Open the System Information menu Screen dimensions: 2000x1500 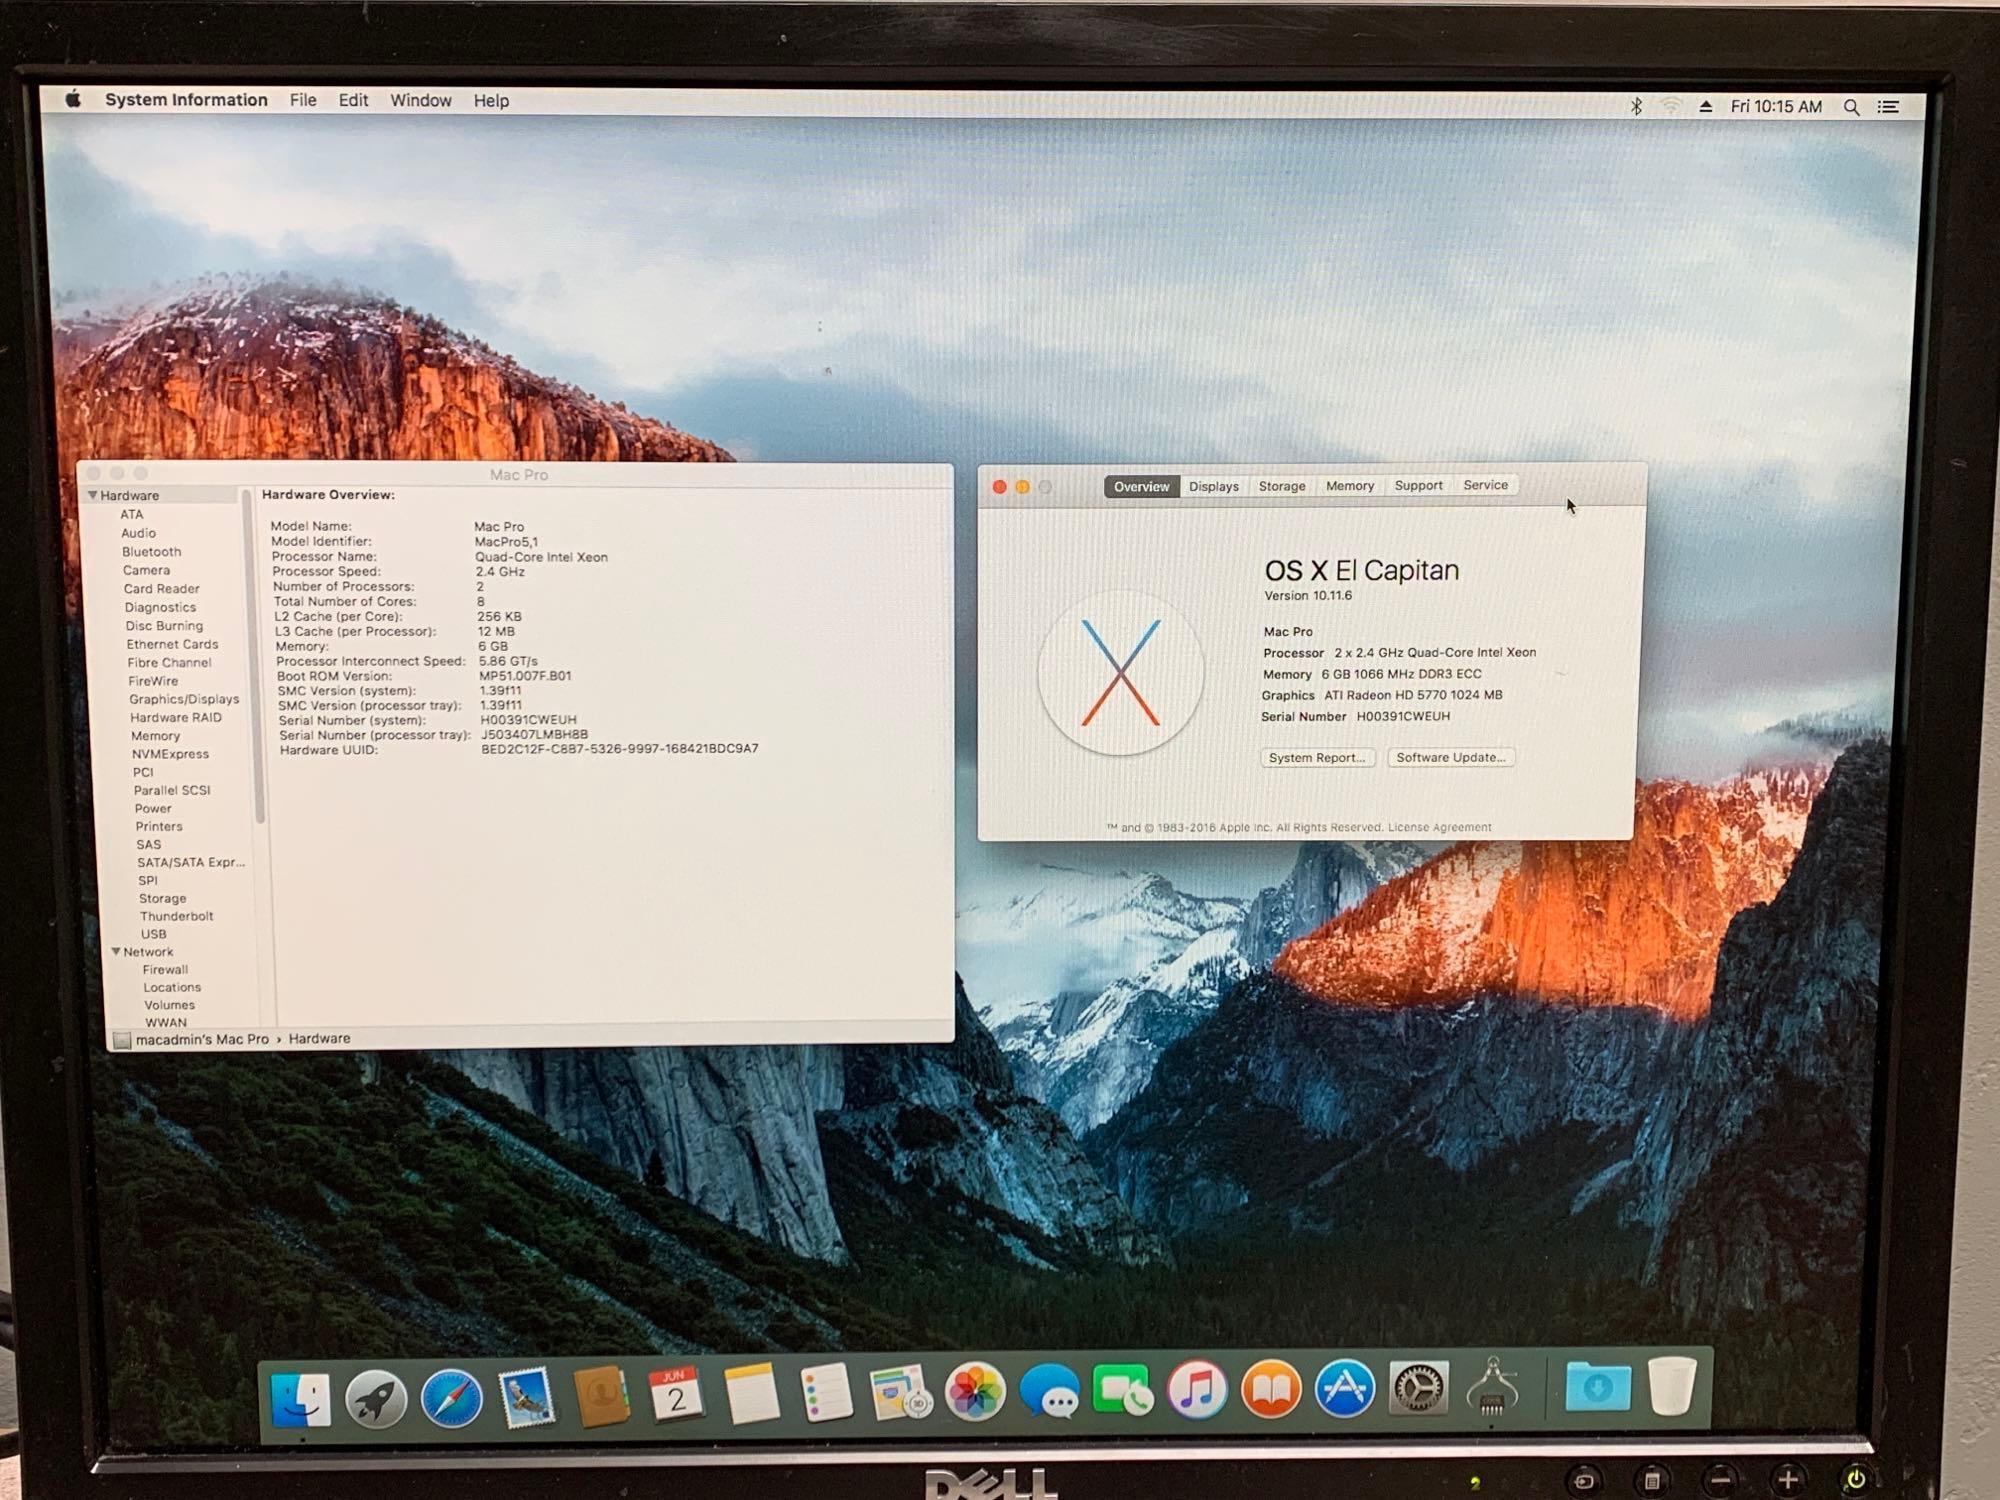coord(186,100)
